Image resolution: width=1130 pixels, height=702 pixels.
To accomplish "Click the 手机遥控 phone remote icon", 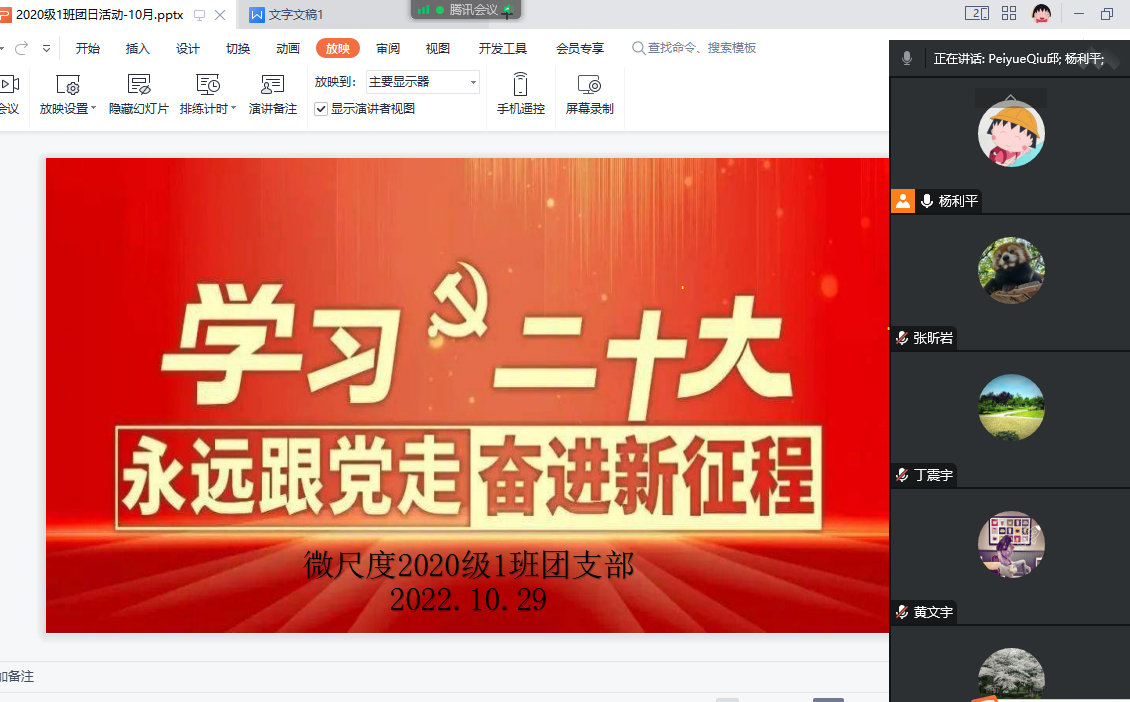I will pyautogui.click(x=520, y=85).
